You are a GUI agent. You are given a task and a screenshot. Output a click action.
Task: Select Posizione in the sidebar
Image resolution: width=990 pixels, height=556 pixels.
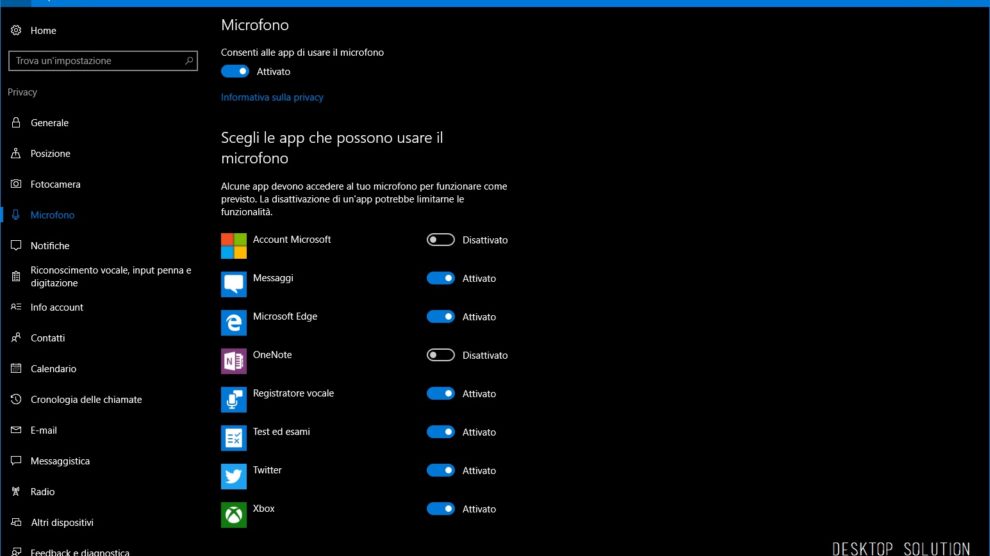pyautogui.click(x=50, y=154)
